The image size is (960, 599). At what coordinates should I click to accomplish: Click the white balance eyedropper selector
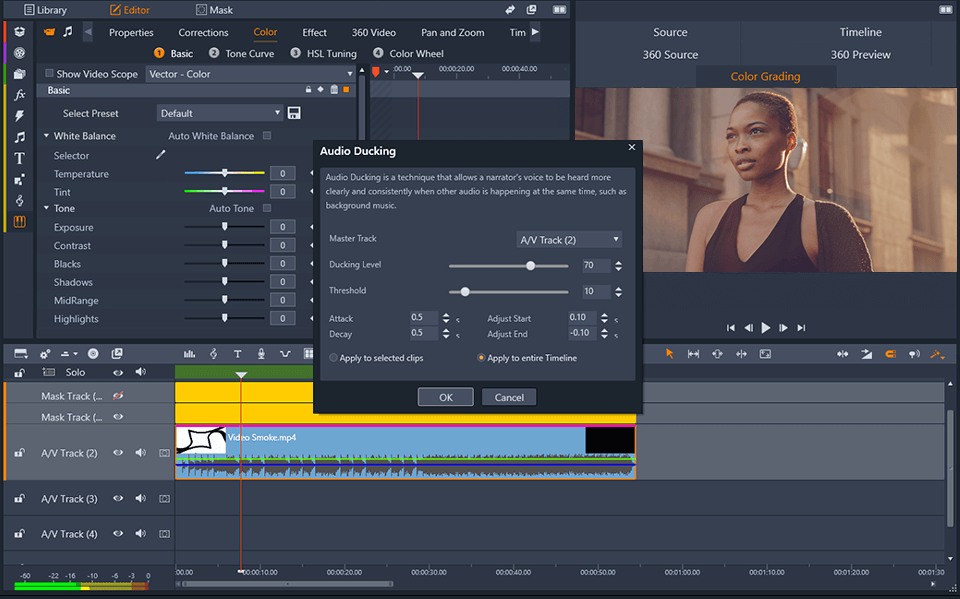pyautogui.click(x=159, y=156)
